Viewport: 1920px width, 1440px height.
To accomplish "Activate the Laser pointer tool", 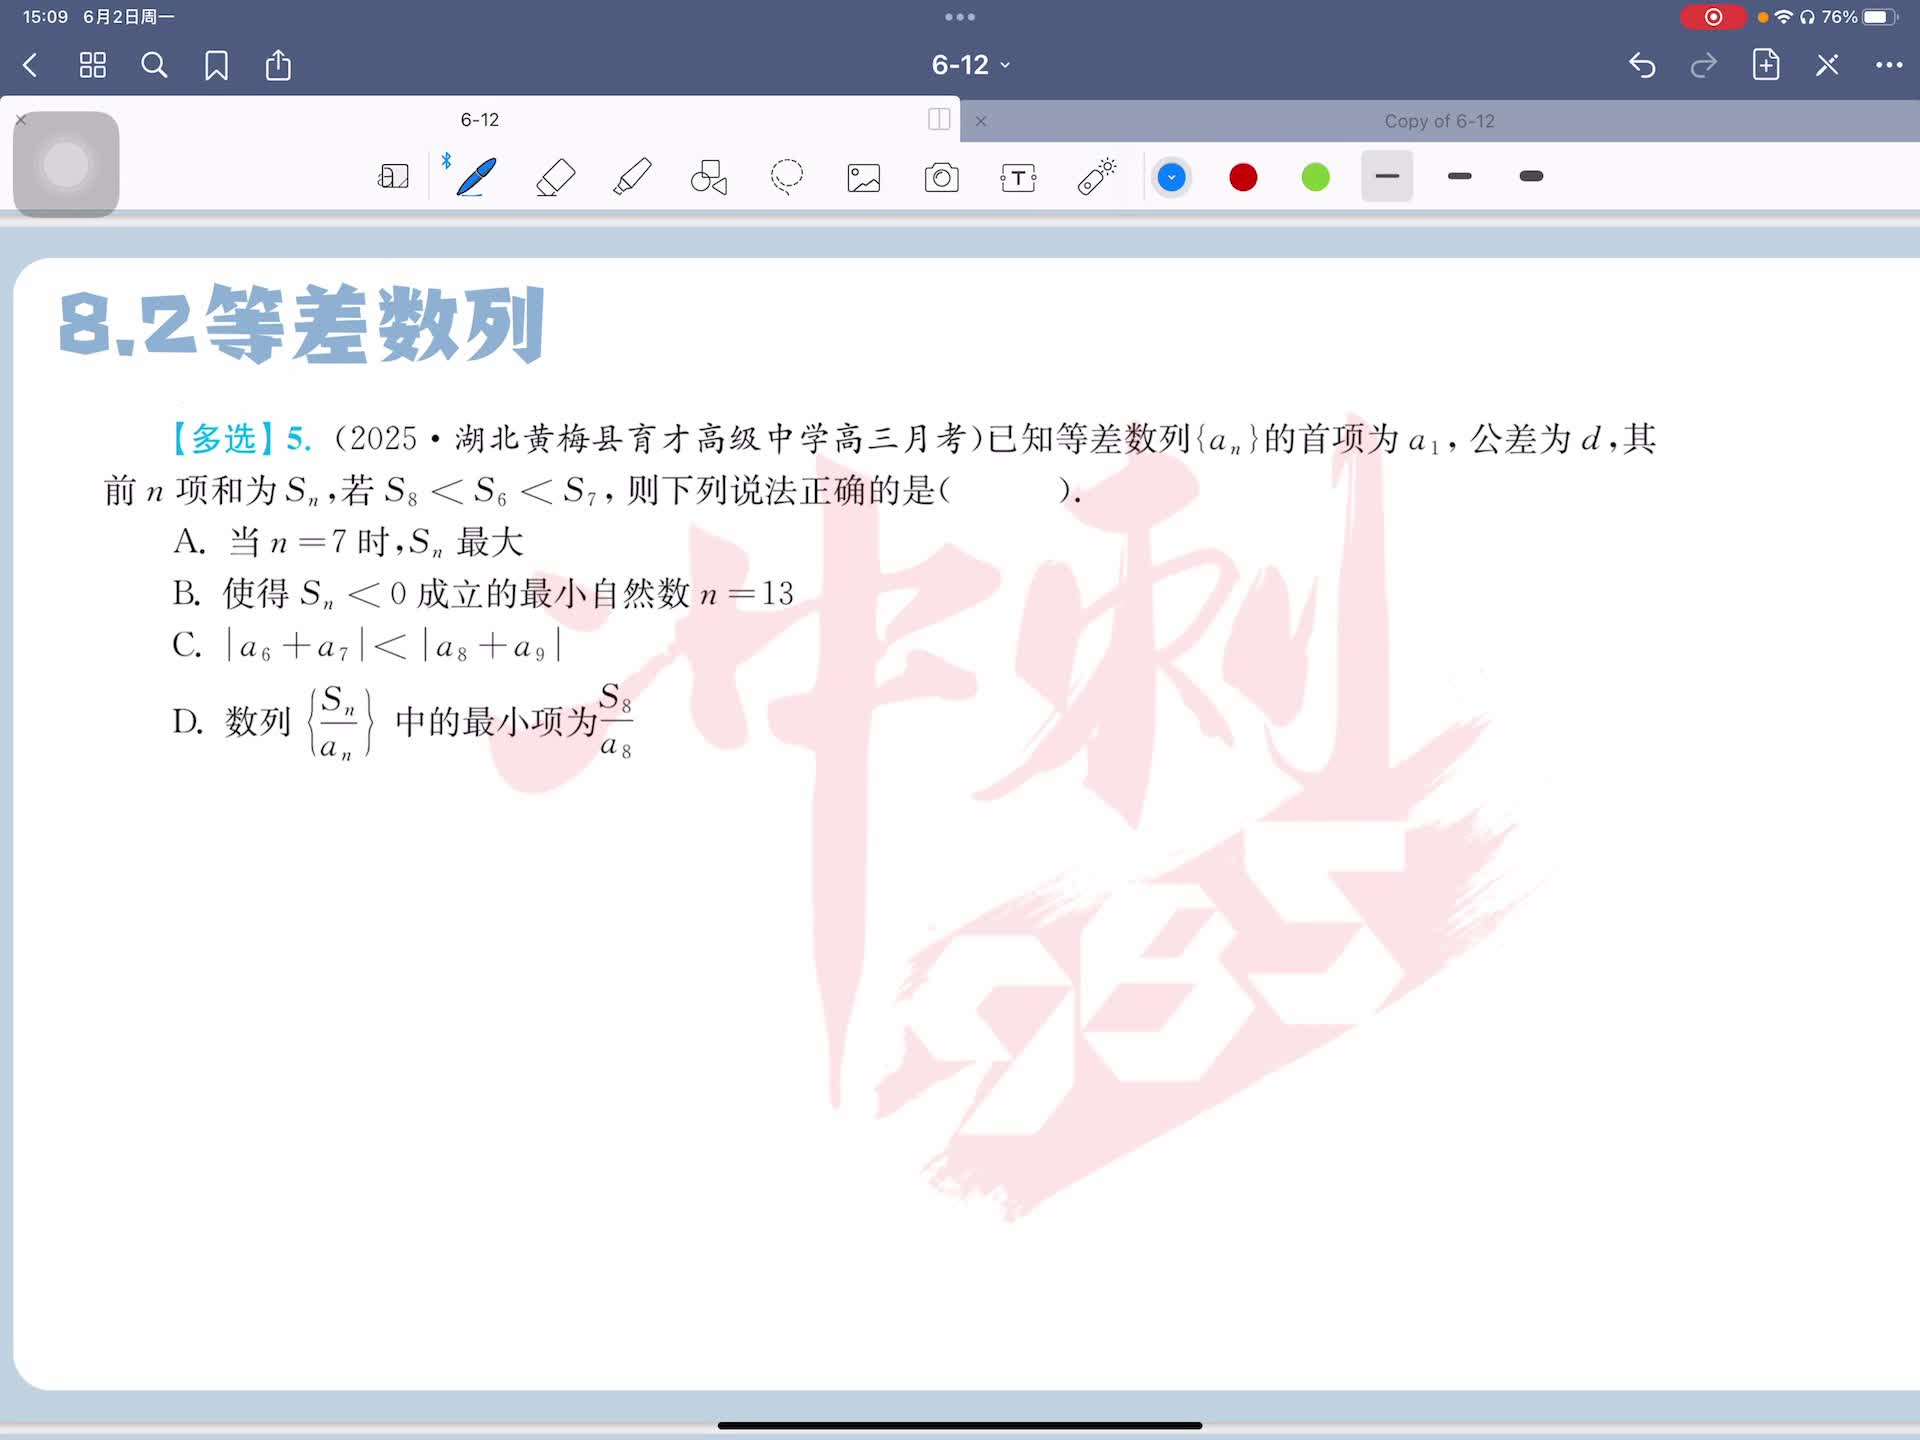I will coord(1096,177).
